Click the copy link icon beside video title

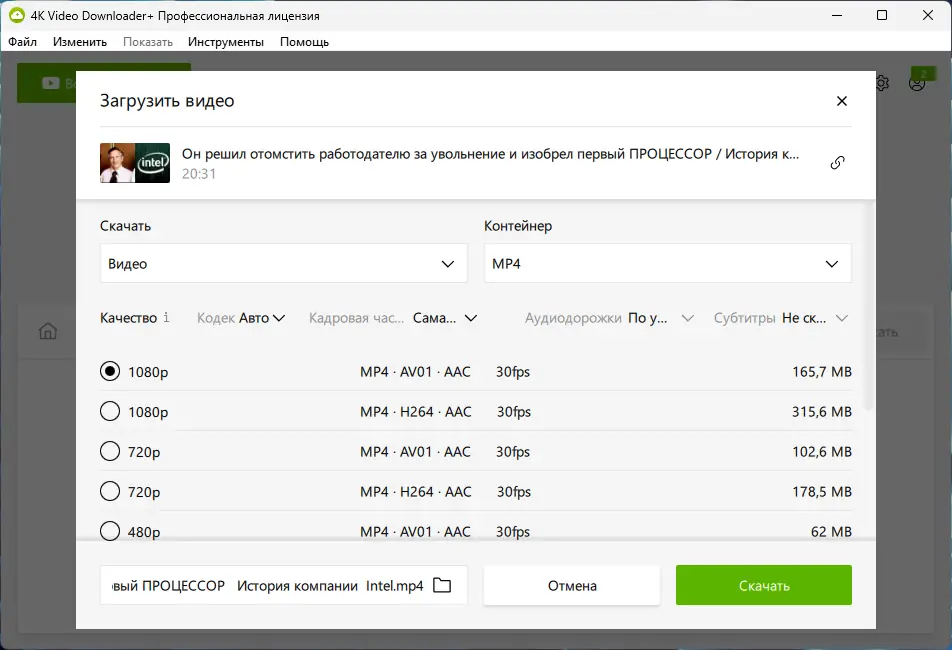tap(837, 162)
